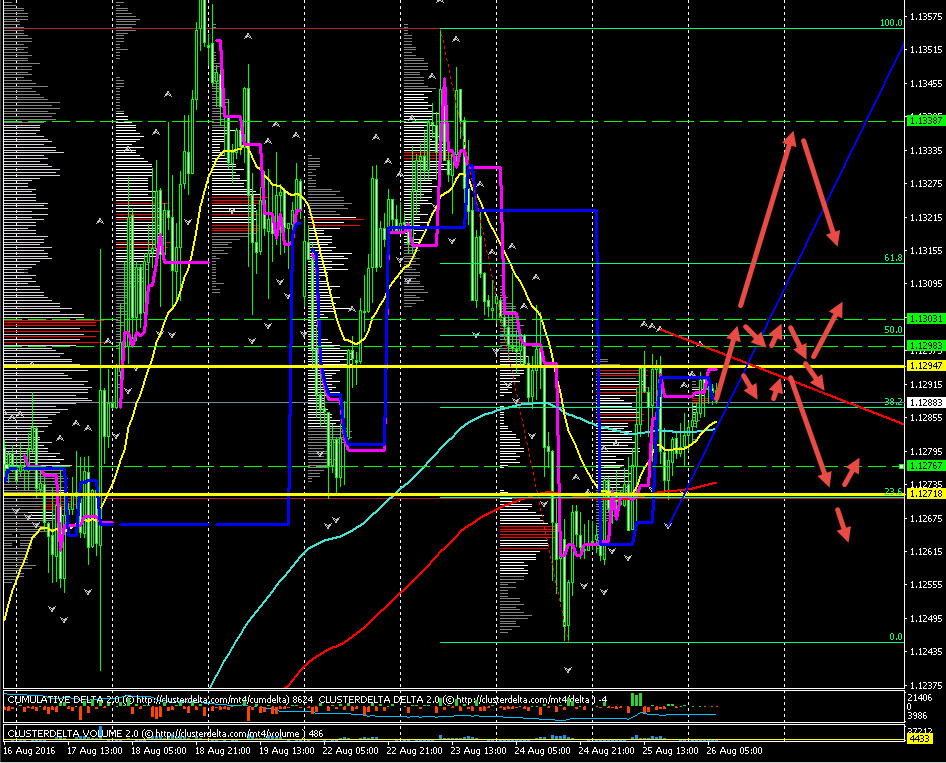The width and height of the screenshot is (946, 763).
Task: Select the green 1.12983 level price tag
Action: pyautogui.click(x=925, y=346)
